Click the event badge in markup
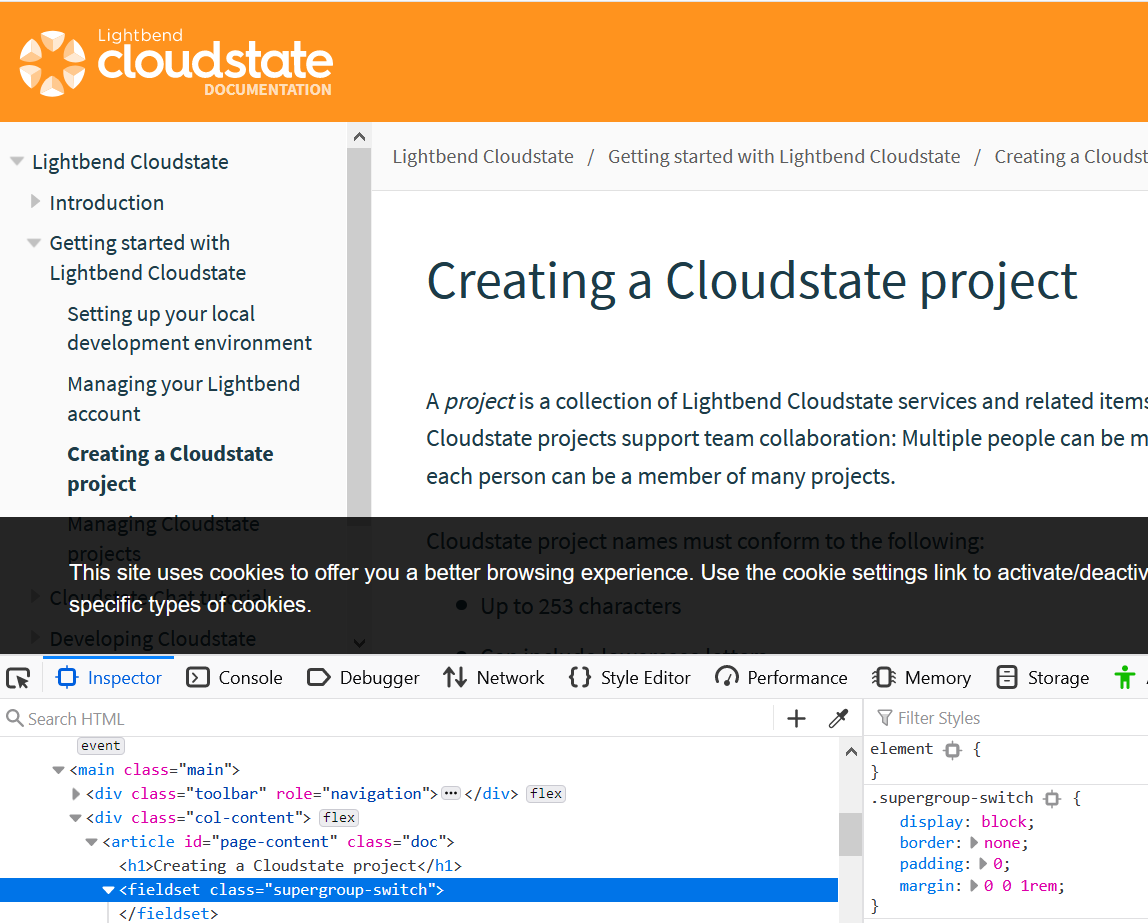 pos(100,746)
